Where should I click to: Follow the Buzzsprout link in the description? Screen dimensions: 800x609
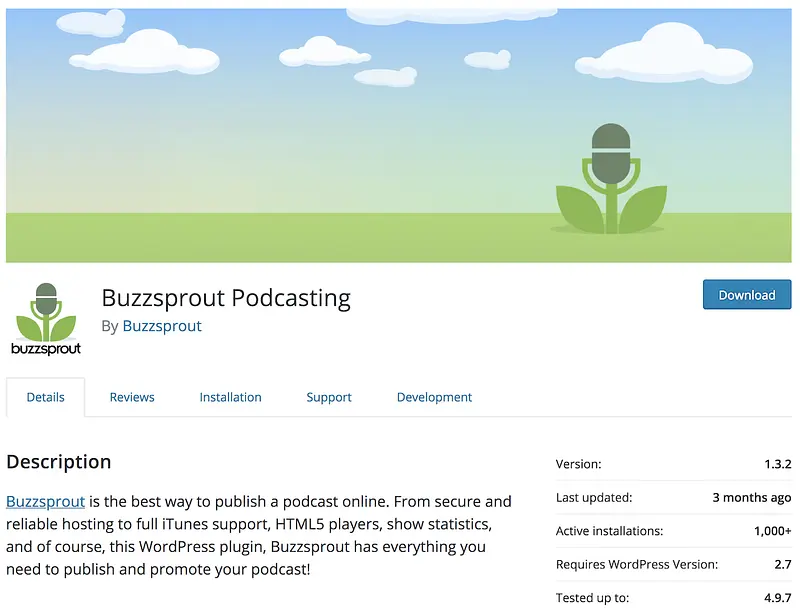click(45, 501)
